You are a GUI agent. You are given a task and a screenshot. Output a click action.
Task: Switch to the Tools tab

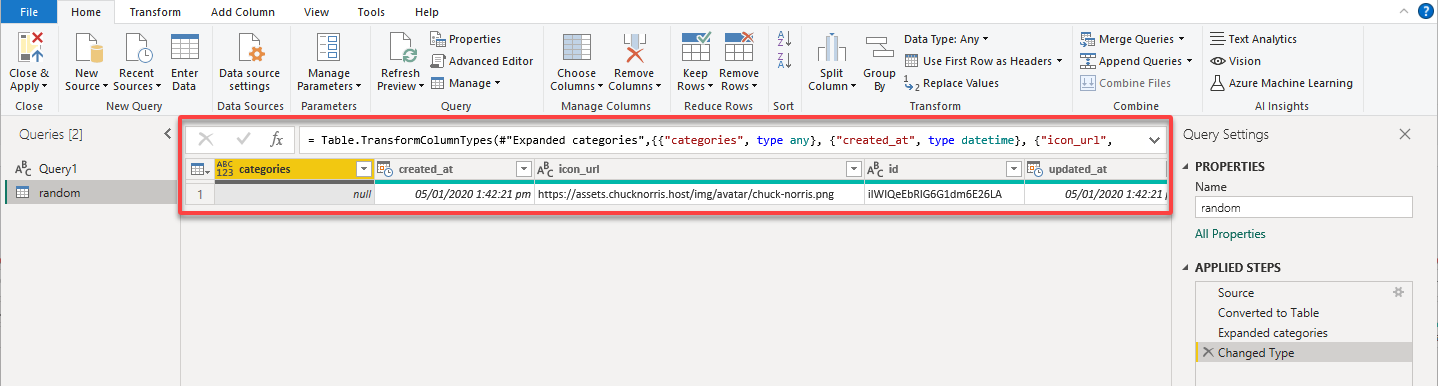pyautogui.click(x=371, y=12)
